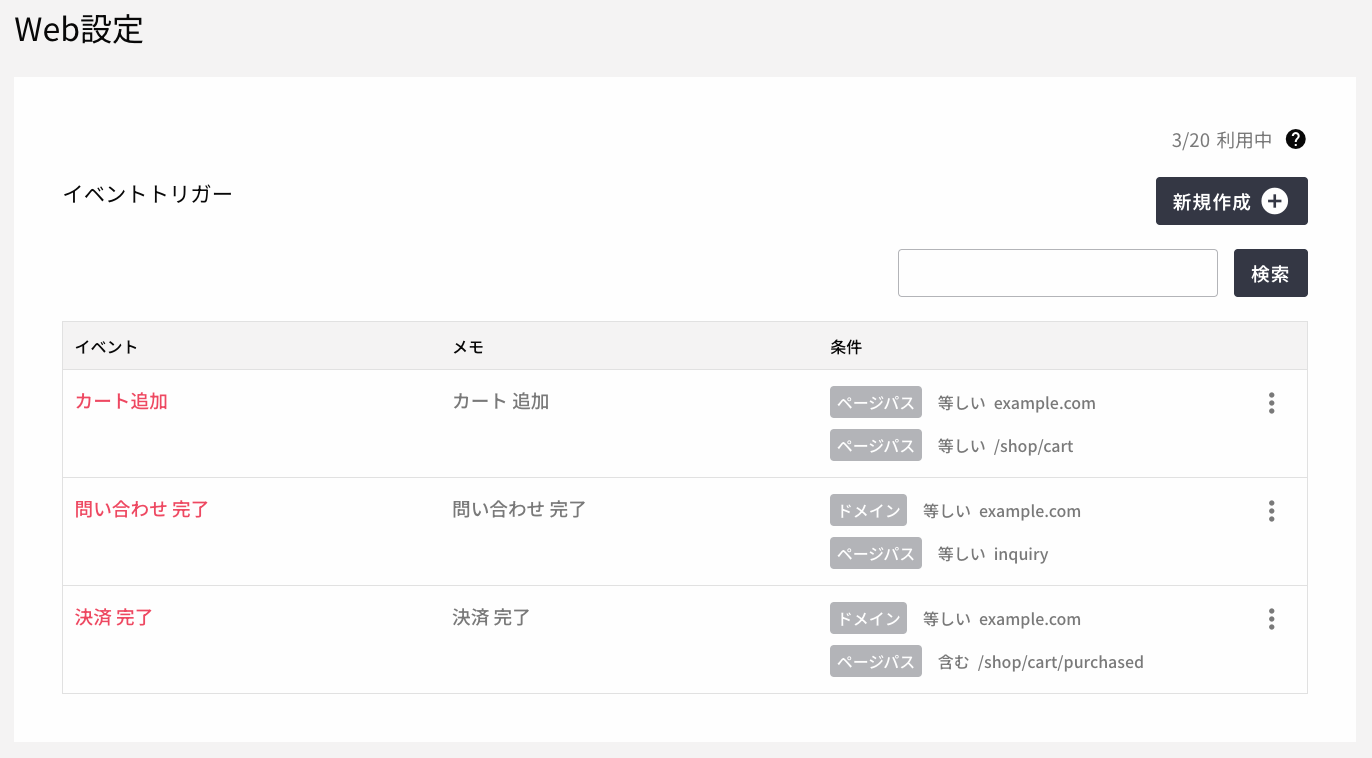1372x758 pixels.
Task: Click the plus icon on 新規作成 button
Action: (1274, 201)
